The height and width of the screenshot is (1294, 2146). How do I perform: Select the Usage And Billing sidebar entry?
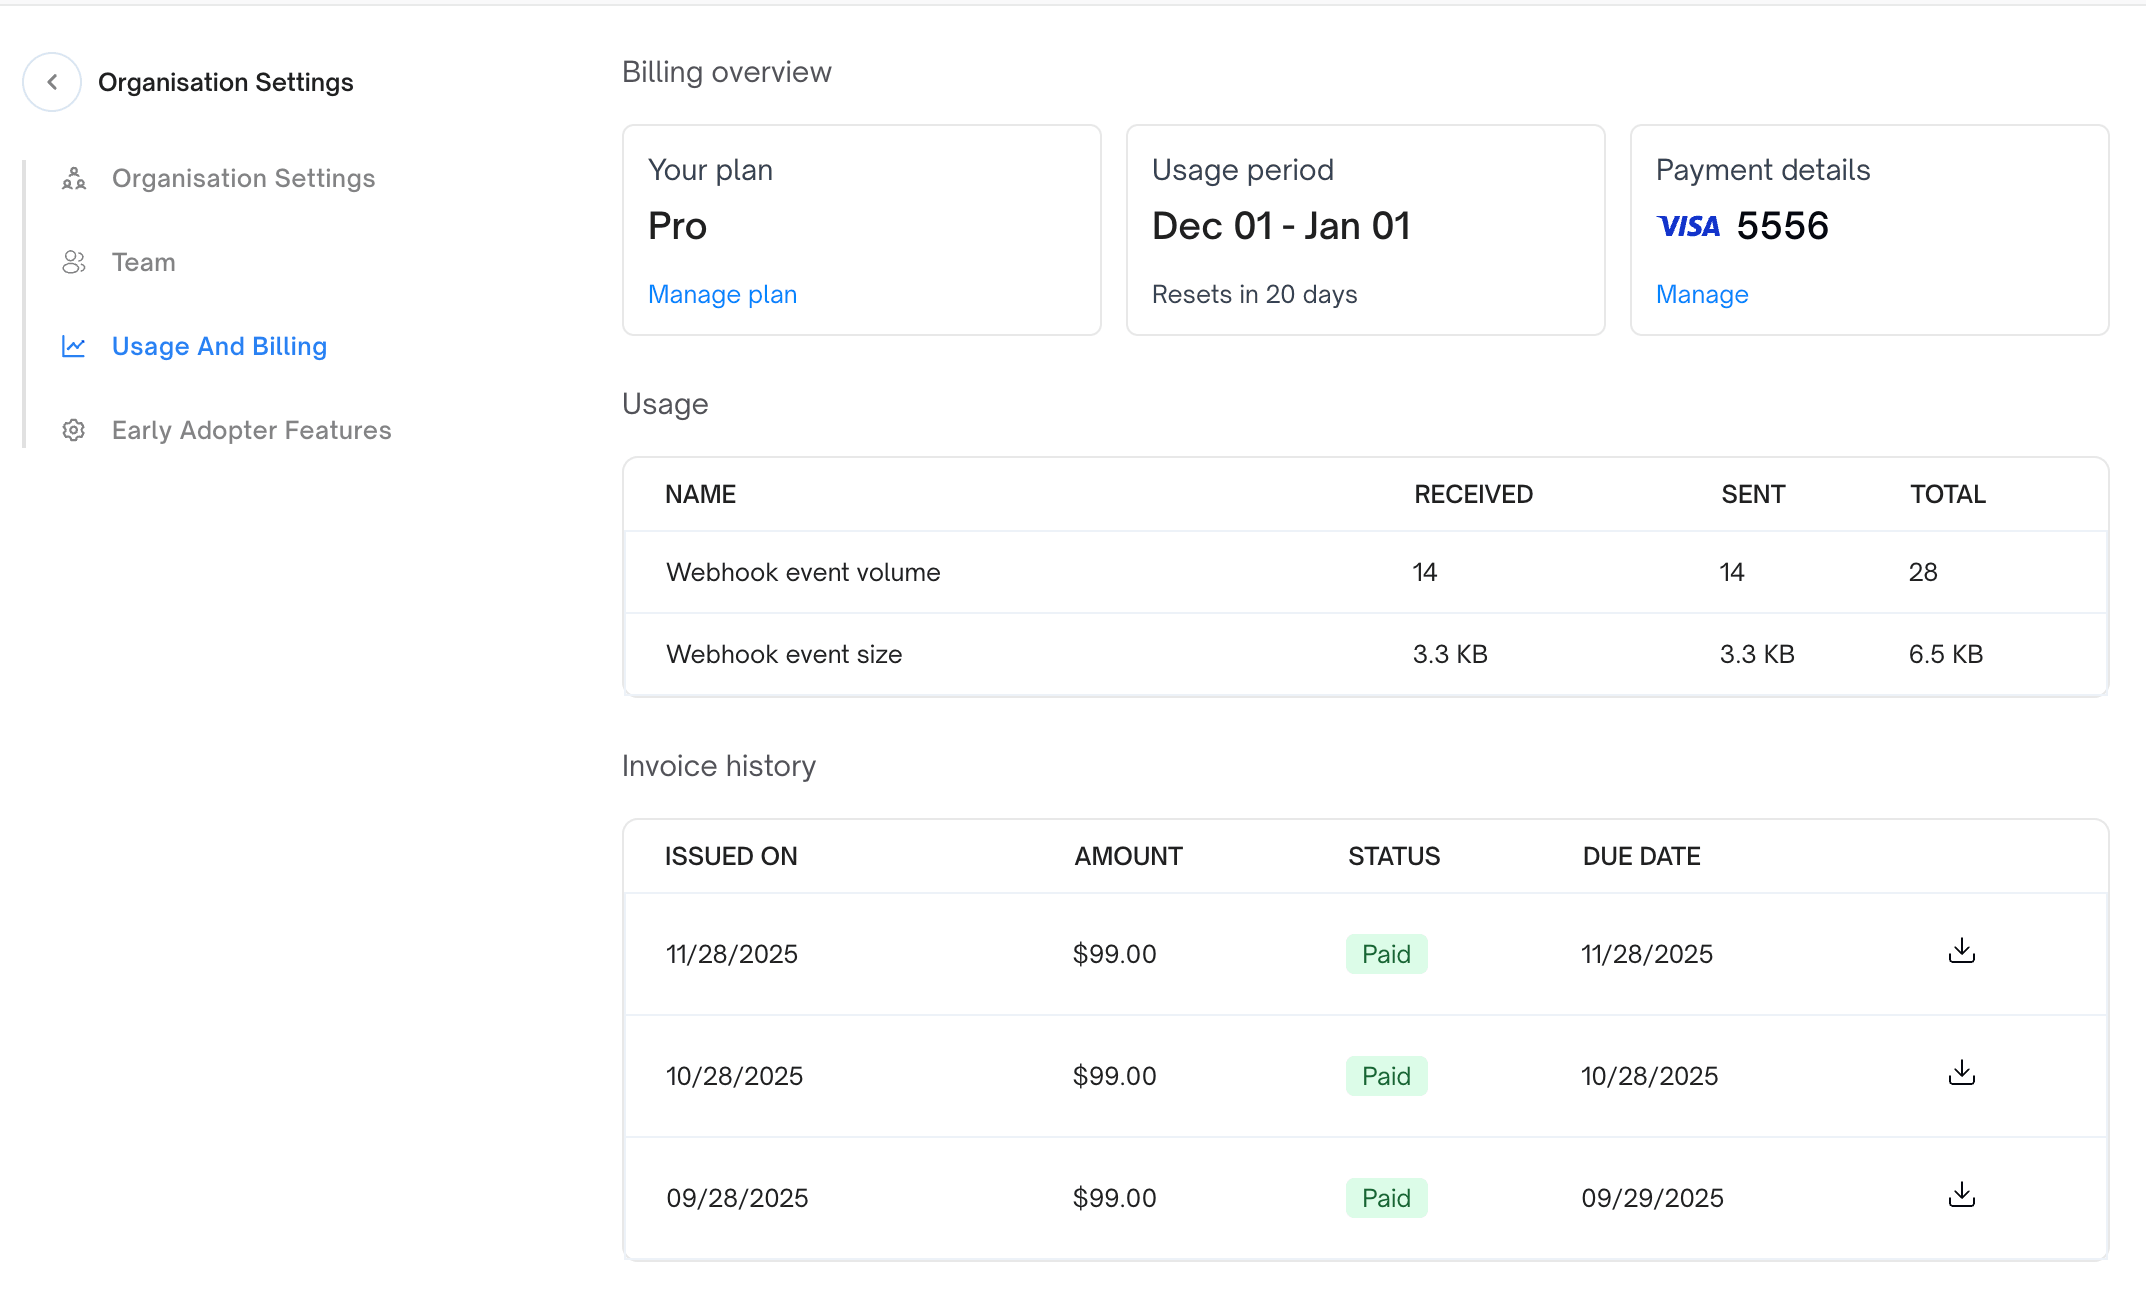(219, 345)
